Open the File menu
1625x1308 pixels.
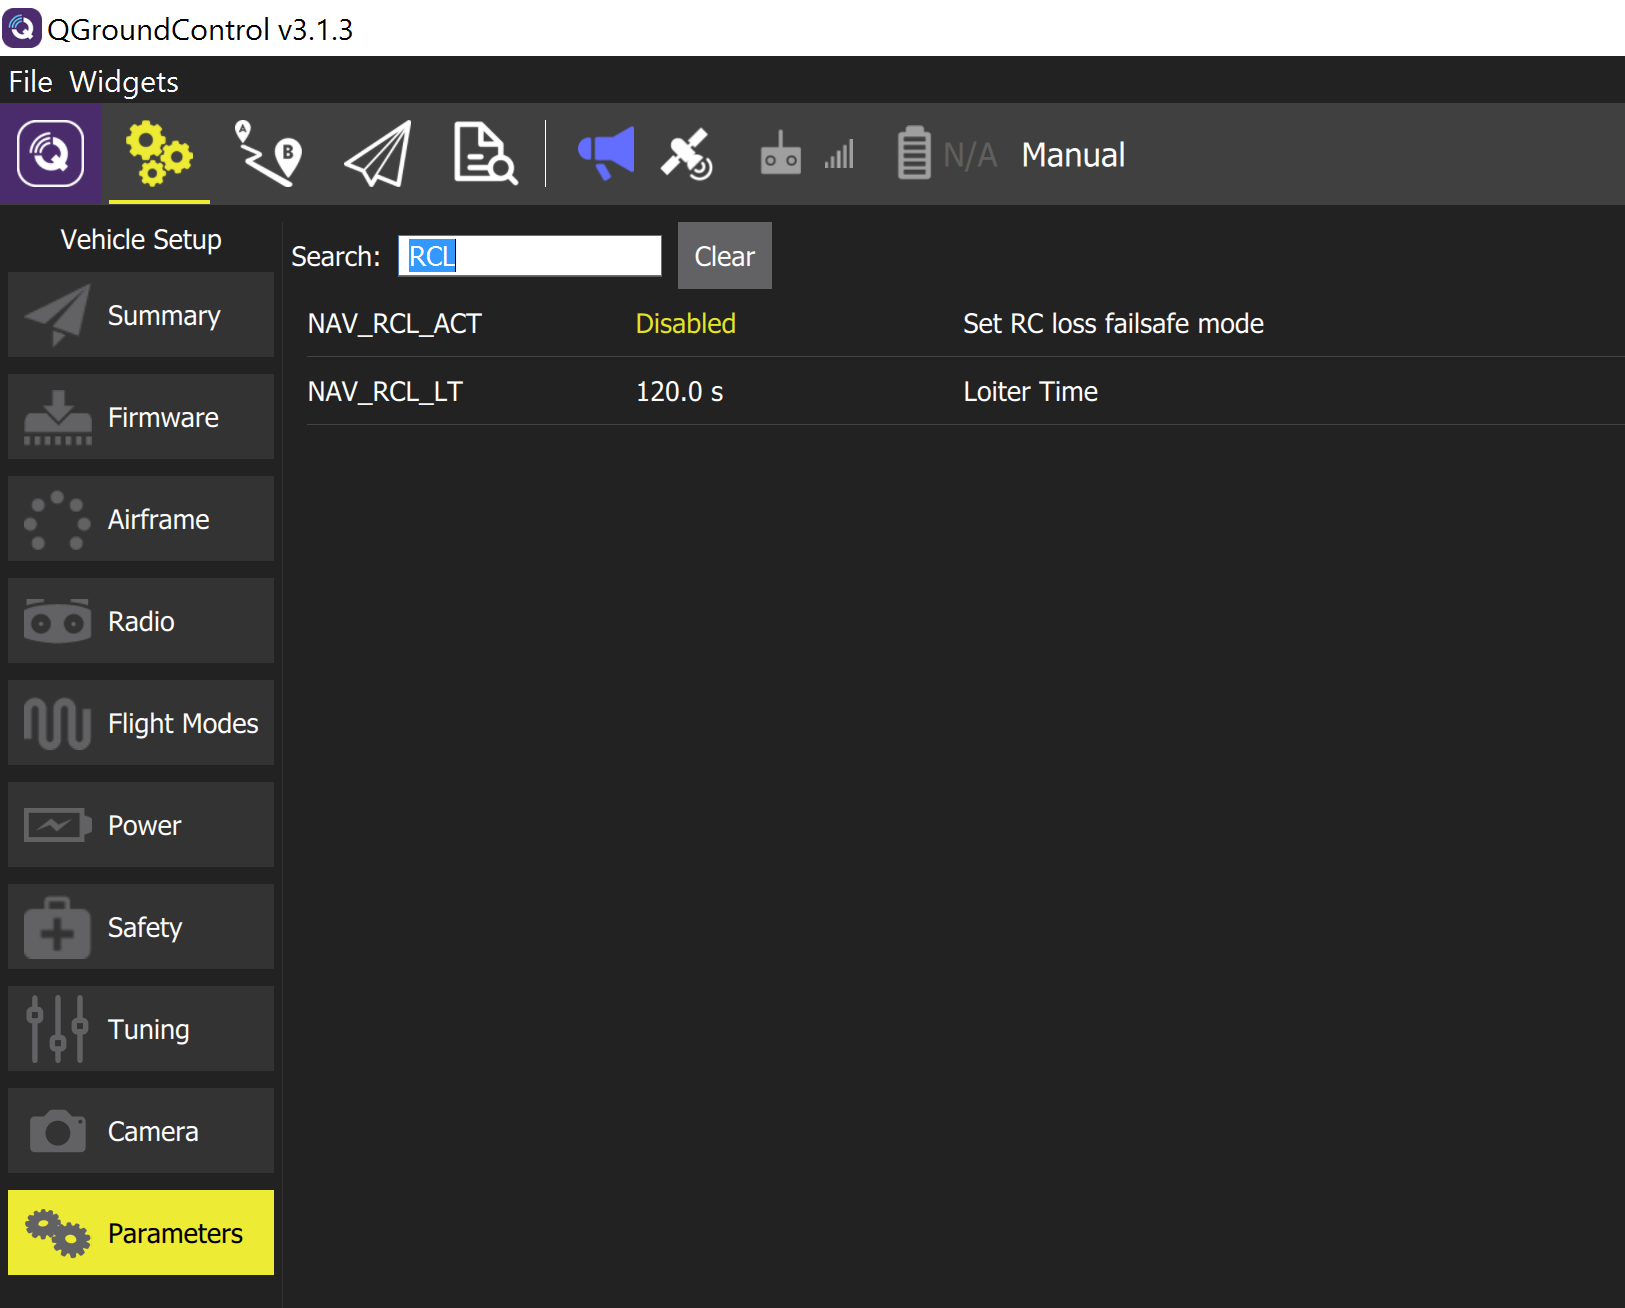pyautogui.click(x=29, y=81)
